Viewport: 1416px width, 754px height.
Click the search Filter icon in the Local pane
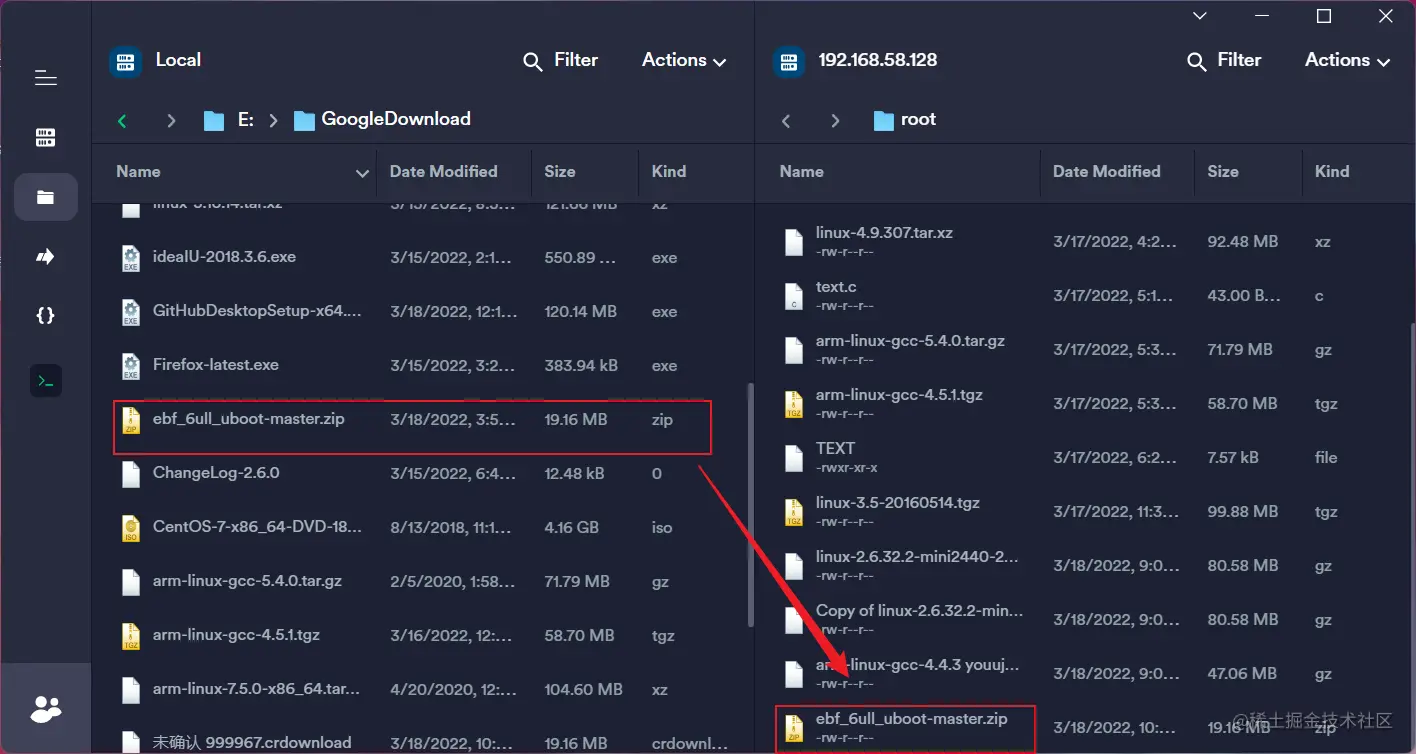coord(533,62)
